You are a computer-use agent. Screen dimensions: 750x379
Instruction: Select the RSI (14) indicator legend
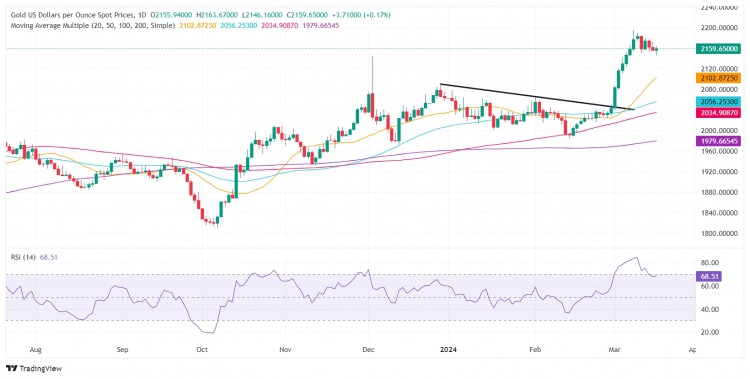pyautogui.click(x=22, y=257)
